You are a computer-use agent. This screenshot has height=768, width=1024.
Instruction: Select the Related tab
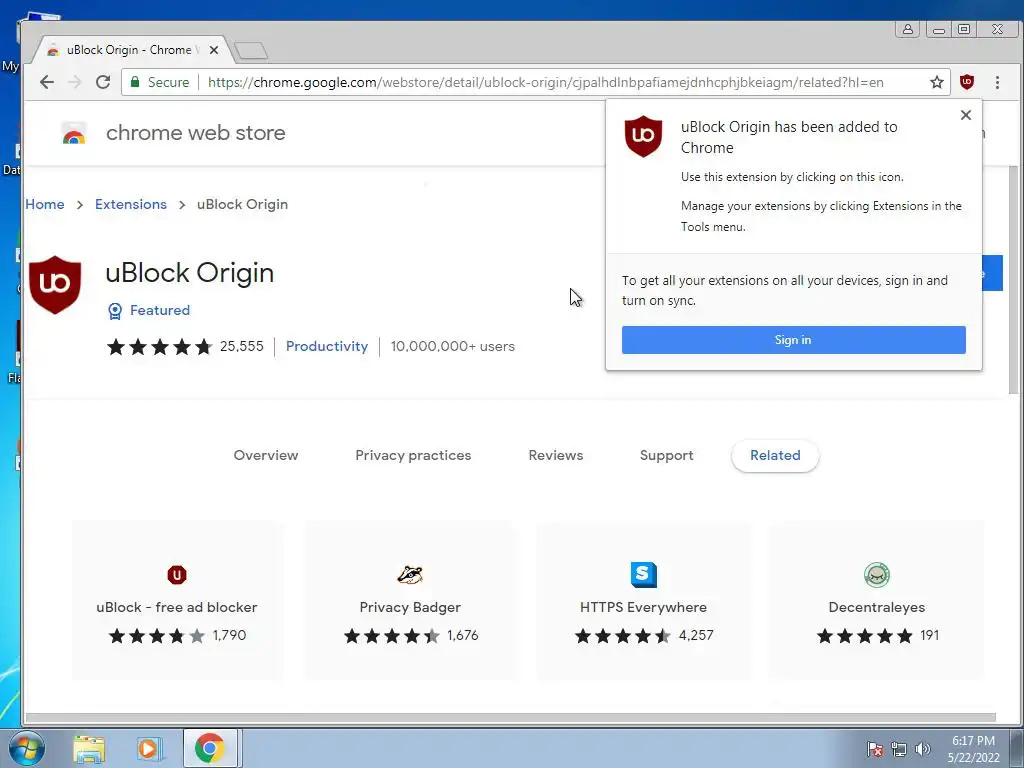coord(775,455)
